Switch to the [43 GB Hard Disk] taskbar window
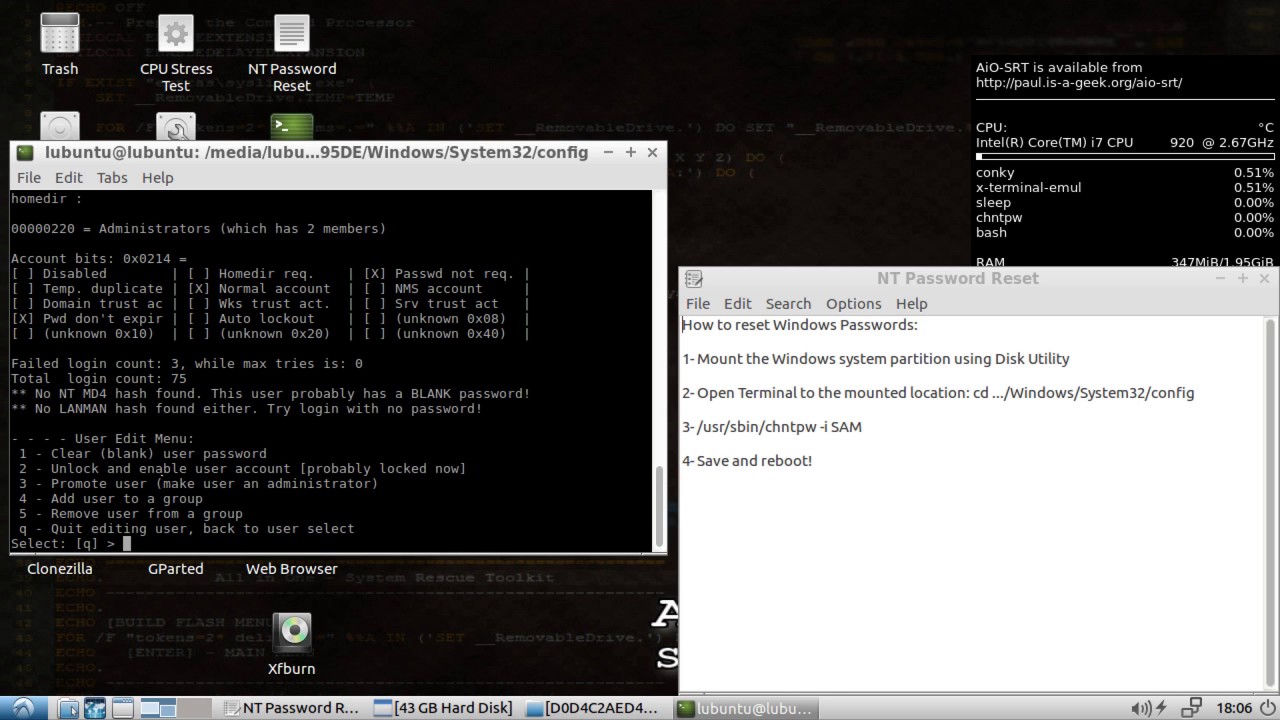This screenshot has height=720, width=1280. [444, 708]
